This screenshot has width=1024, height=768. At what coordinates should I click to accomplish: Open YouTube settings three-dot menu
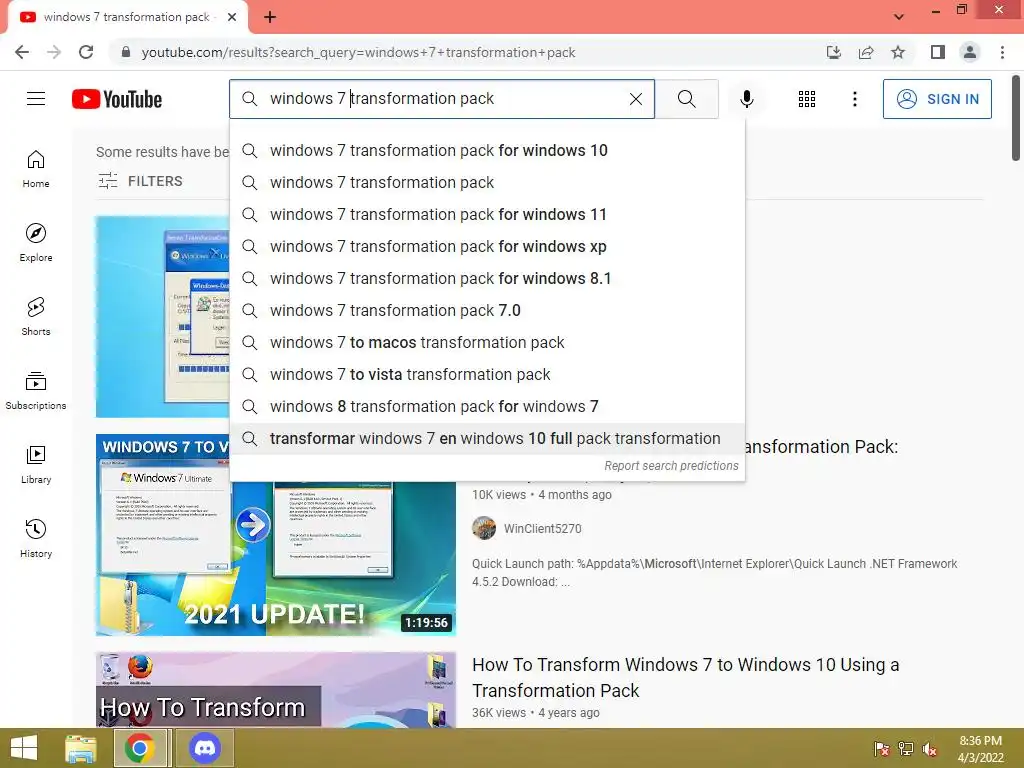(x=854, y=99)
